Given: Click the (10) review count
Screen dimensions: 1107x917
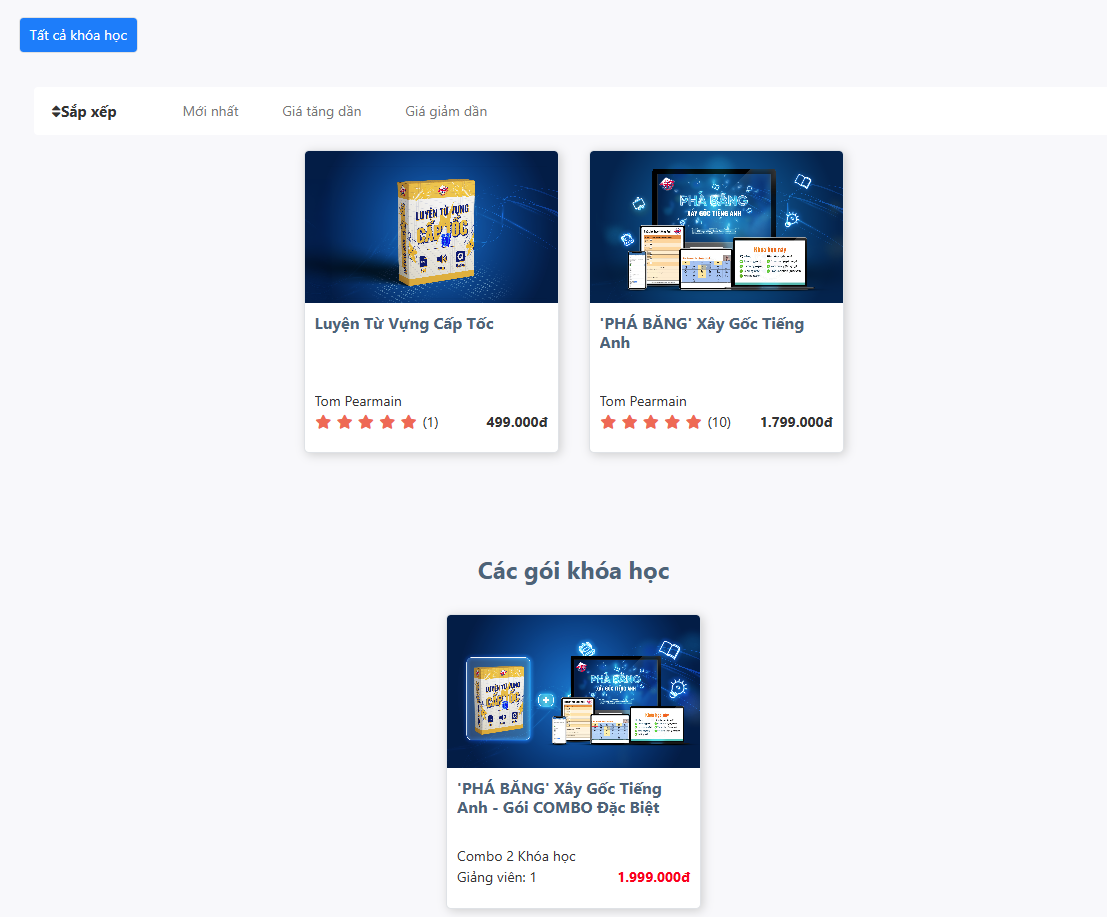Looking at the screenshot, I should (719, 423).
